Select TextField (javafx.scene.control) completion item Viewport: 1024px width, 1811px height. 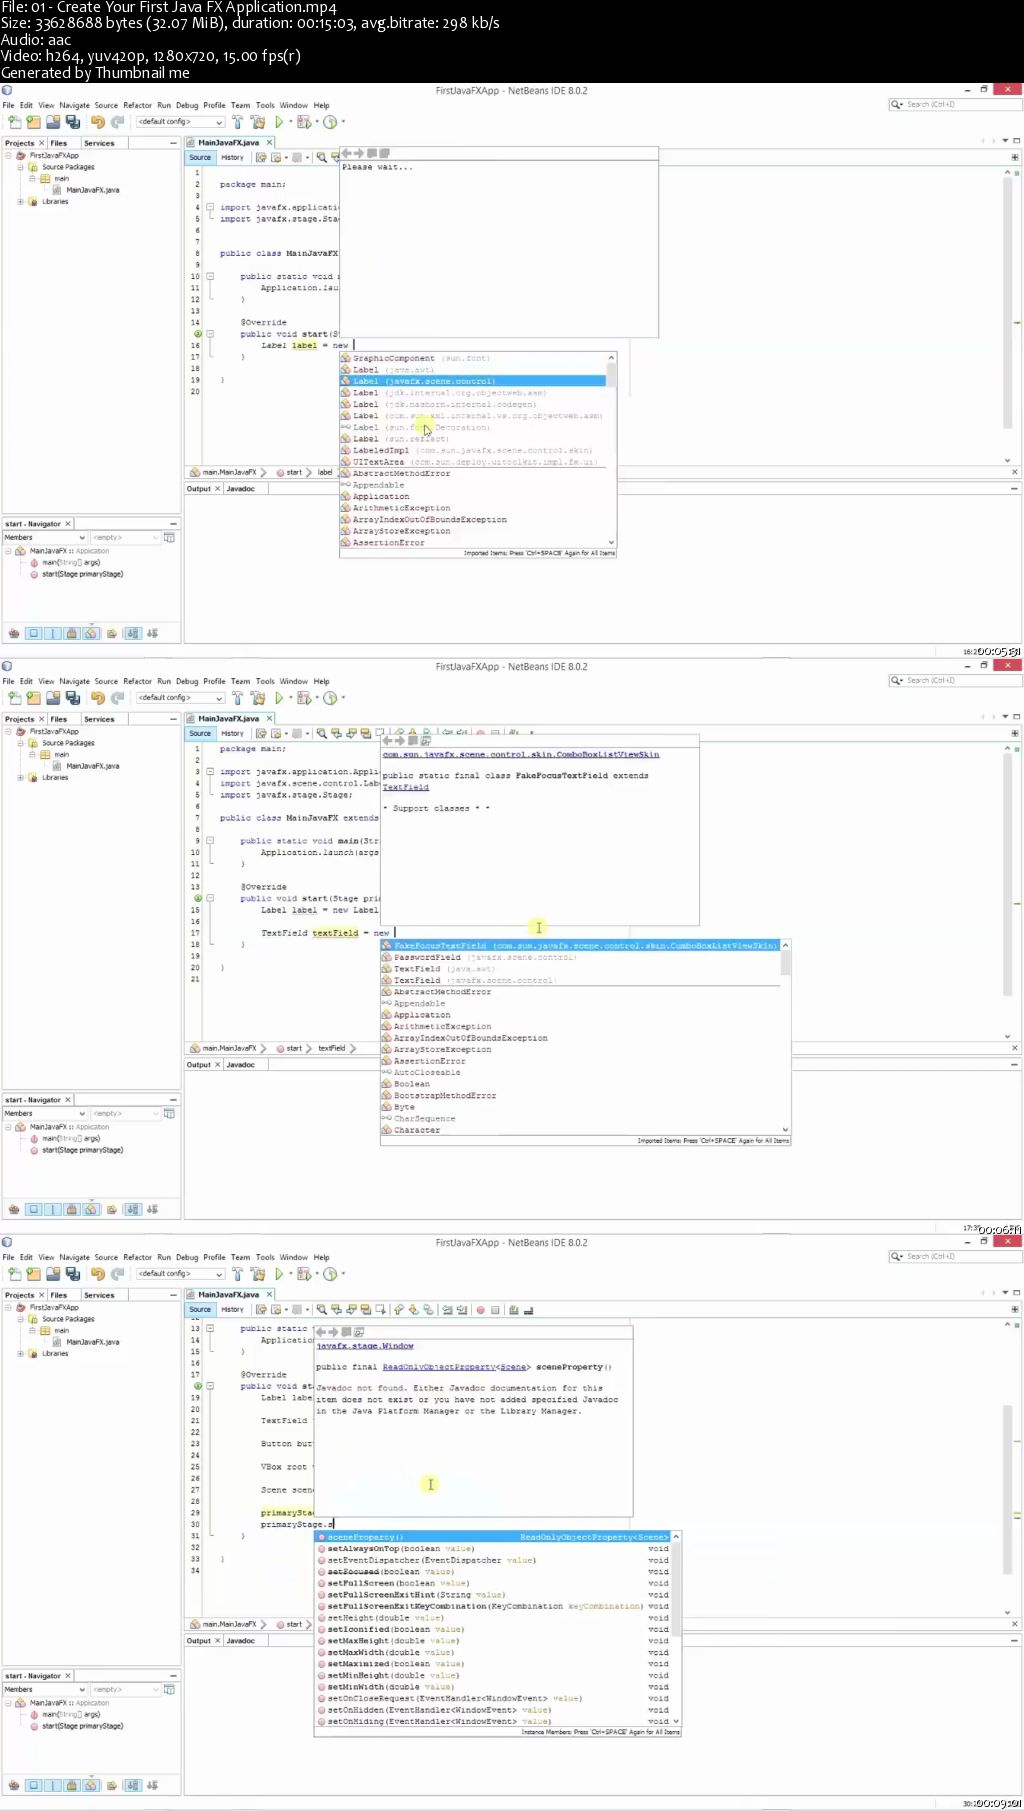580,980
